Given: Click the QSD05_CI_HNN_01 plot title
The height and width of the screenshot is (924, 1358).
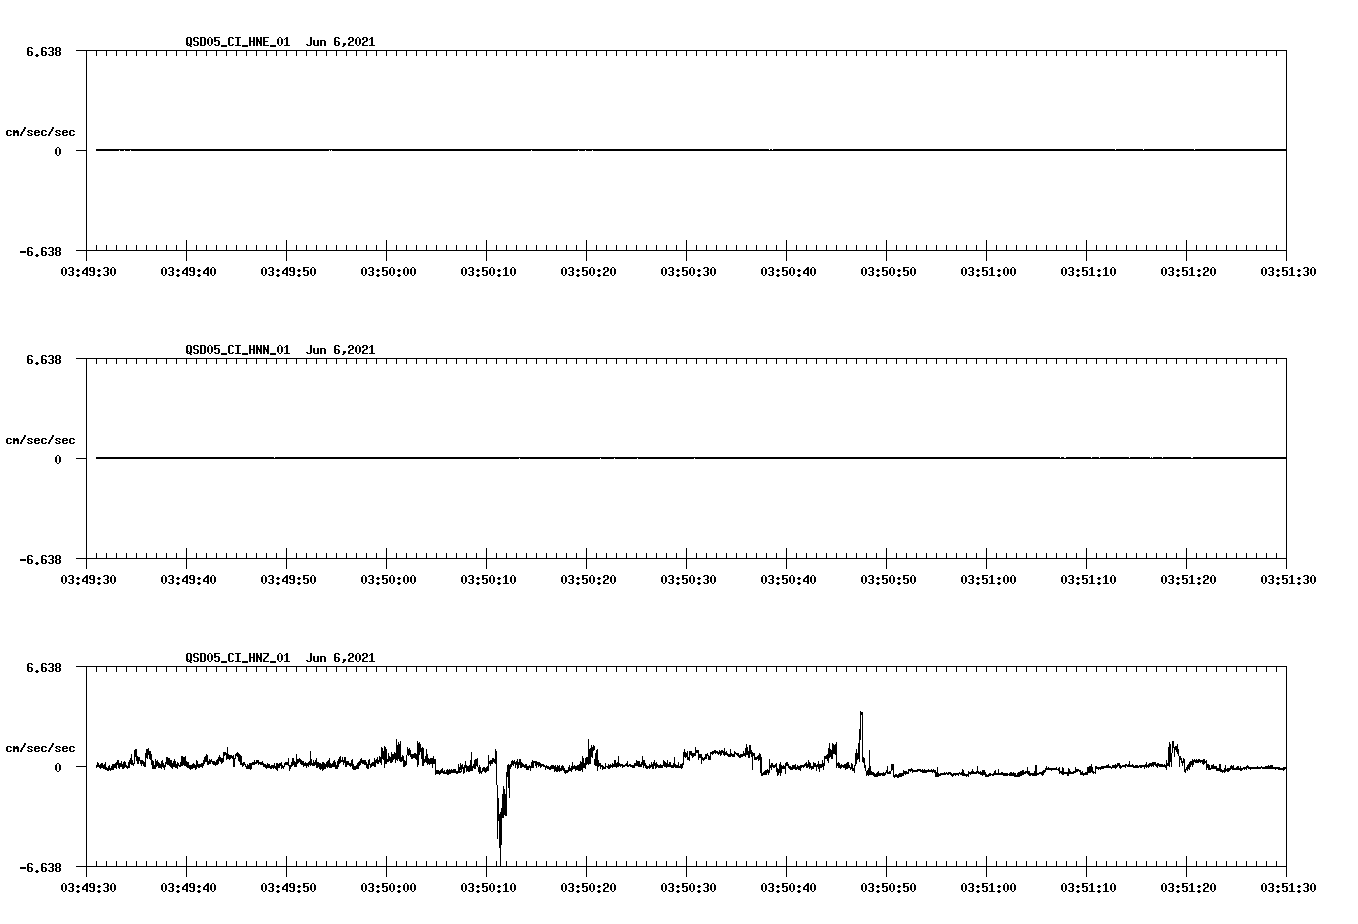Looking at the screenshot, I should [x=280, y=350].
